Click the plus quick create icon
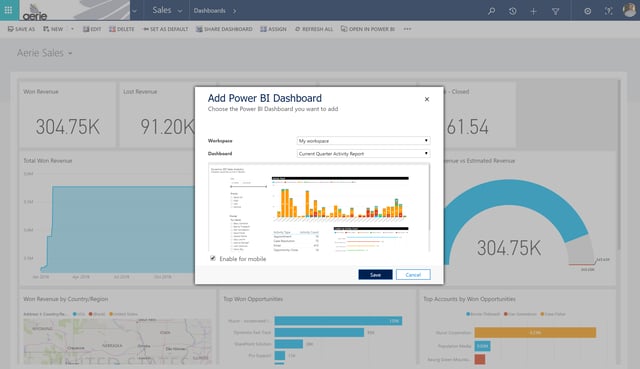The width and height of the screenshot is (640, 369). tap(533, 11)
